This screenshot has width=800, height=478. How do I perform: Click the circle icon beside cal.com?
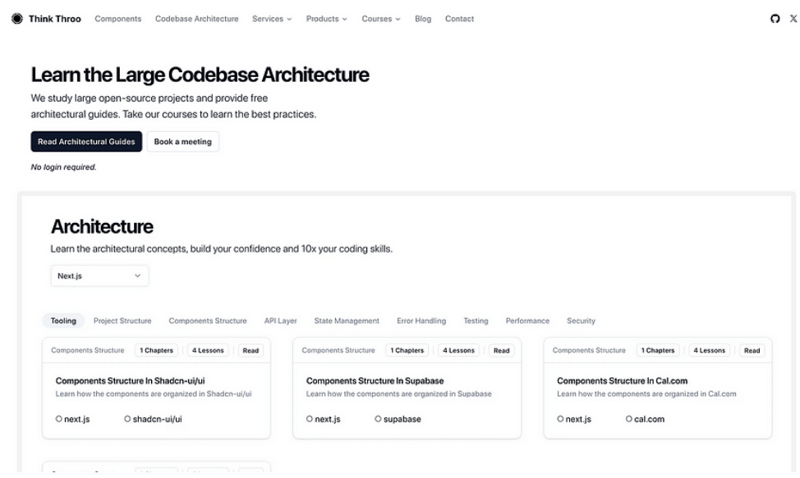629,419
